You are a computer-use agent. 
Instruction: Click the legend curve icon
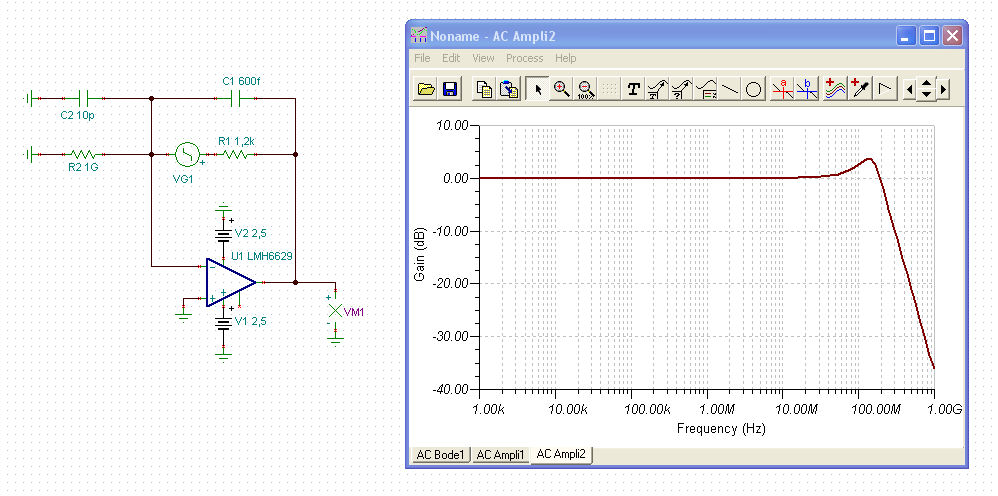705,89
